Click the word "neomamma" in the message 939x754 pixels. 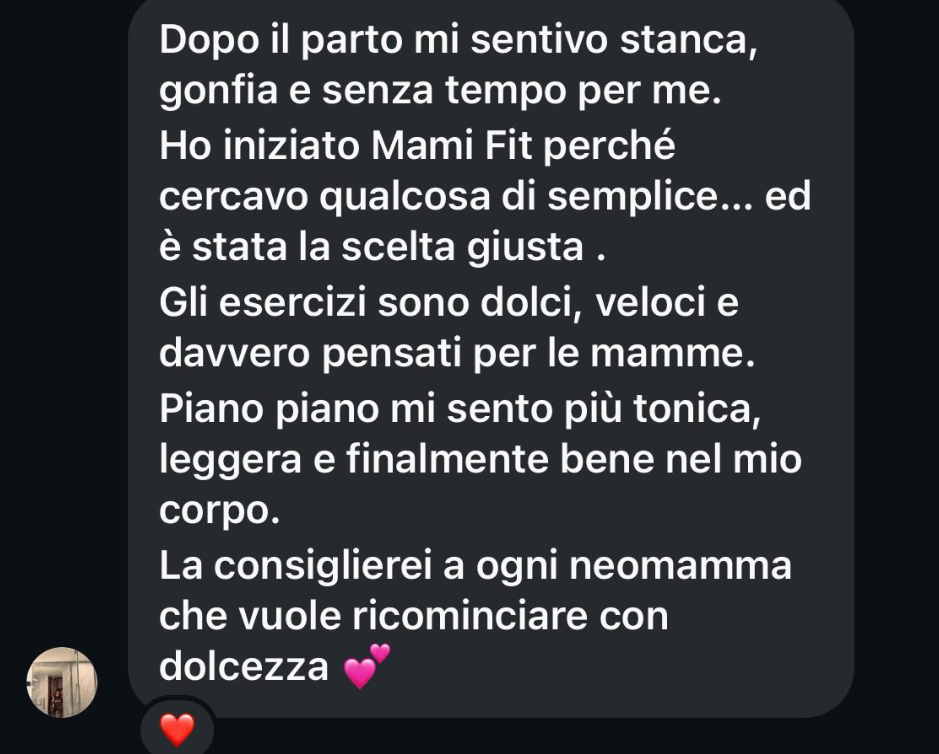point(680,567)
